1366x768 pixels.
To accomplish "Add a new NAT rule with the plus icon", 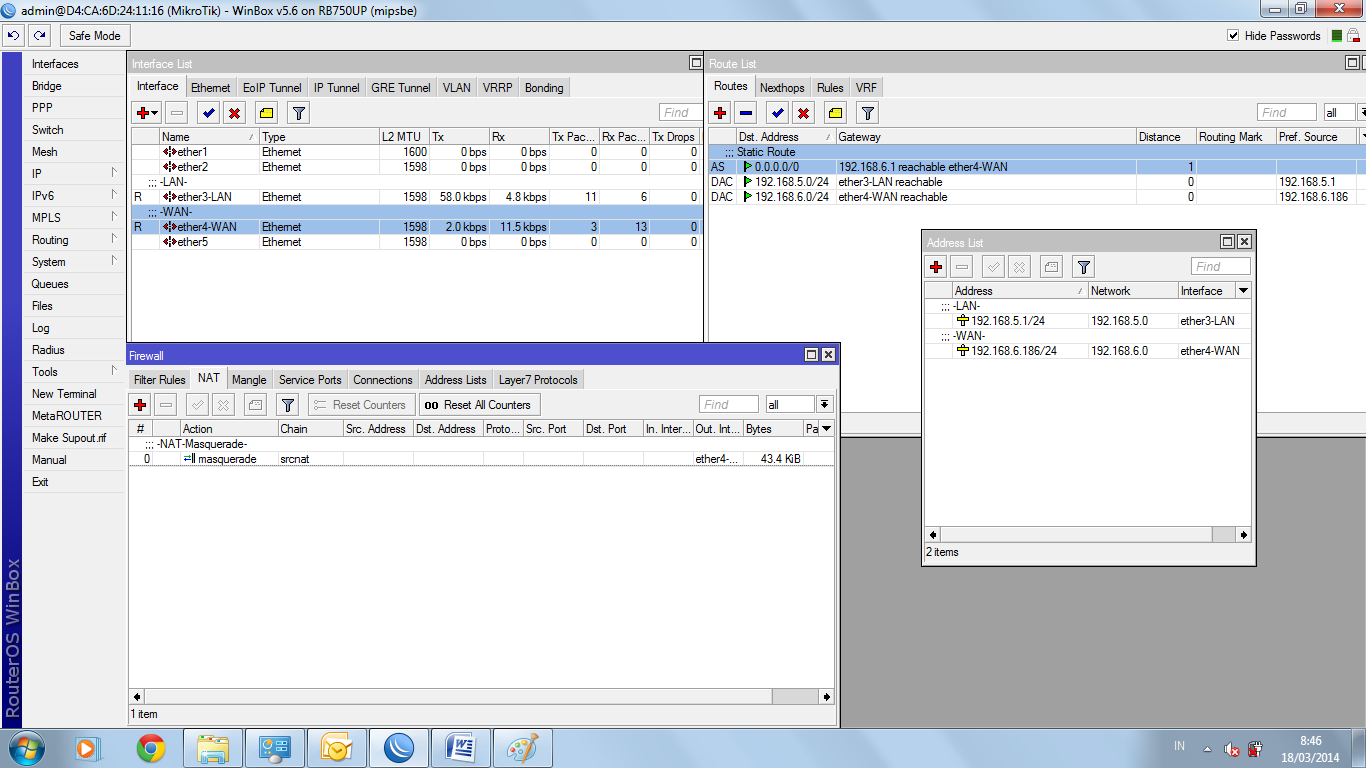I will point(138,404).
